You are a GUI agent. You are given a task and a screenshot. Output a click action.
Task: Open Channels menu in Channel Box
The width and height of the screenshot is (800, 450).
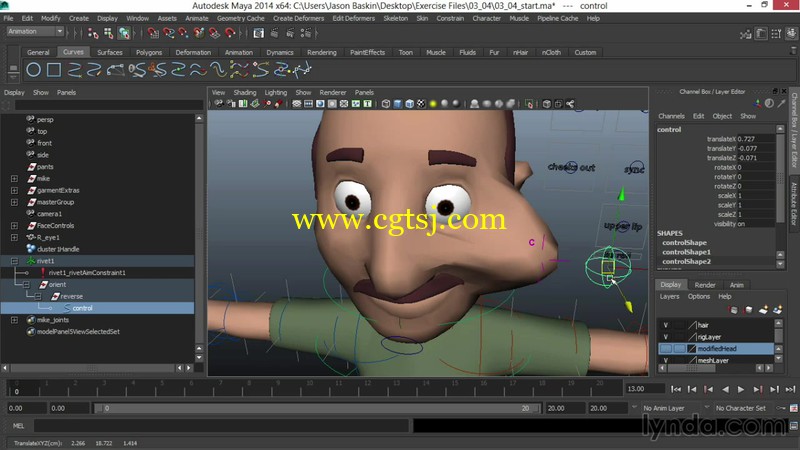pos(671,116)
